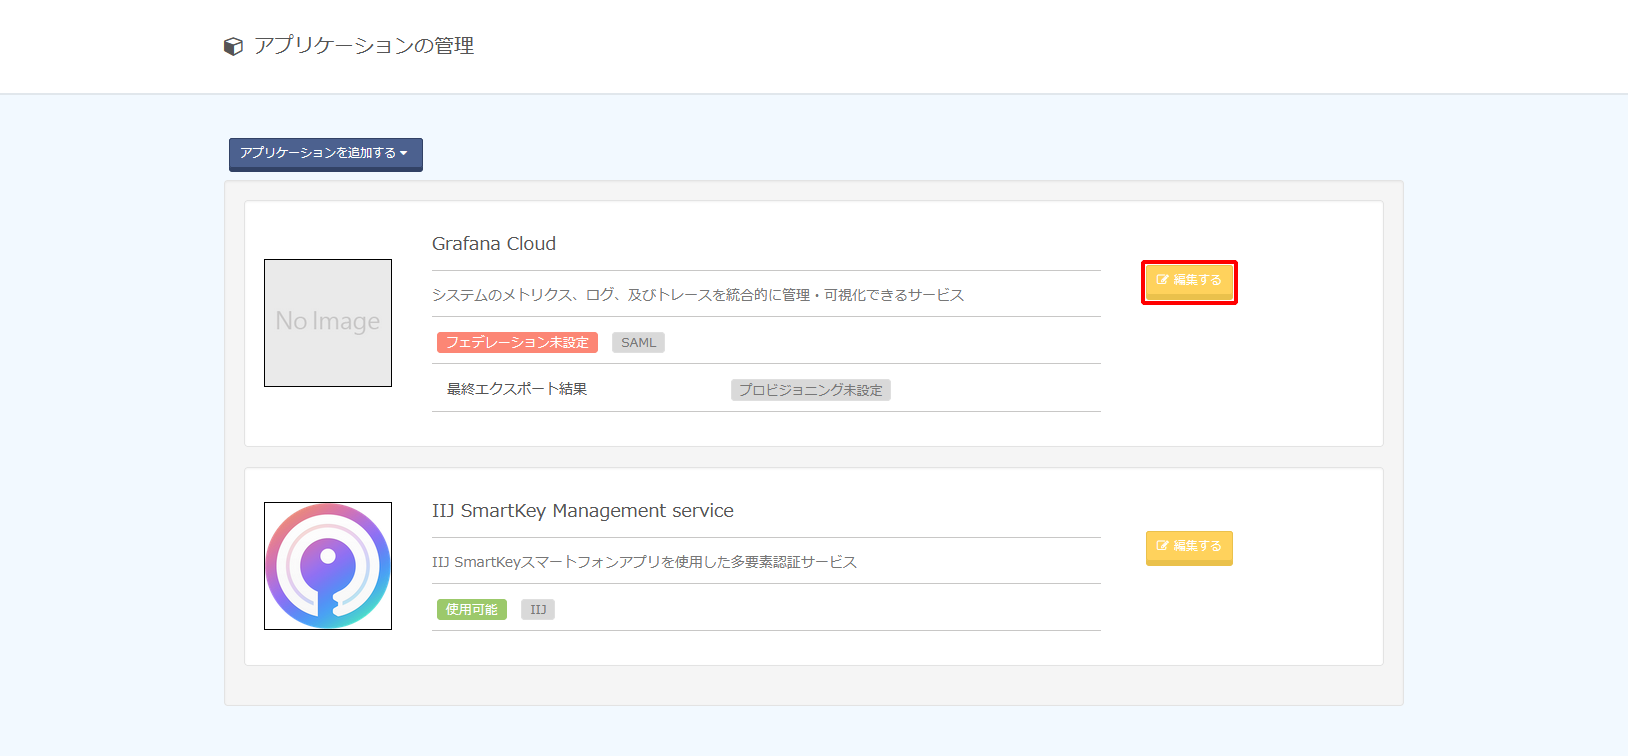Click the gray IIJ tag
Viewport: 1628px width, 756px height.
coord(538,610)
